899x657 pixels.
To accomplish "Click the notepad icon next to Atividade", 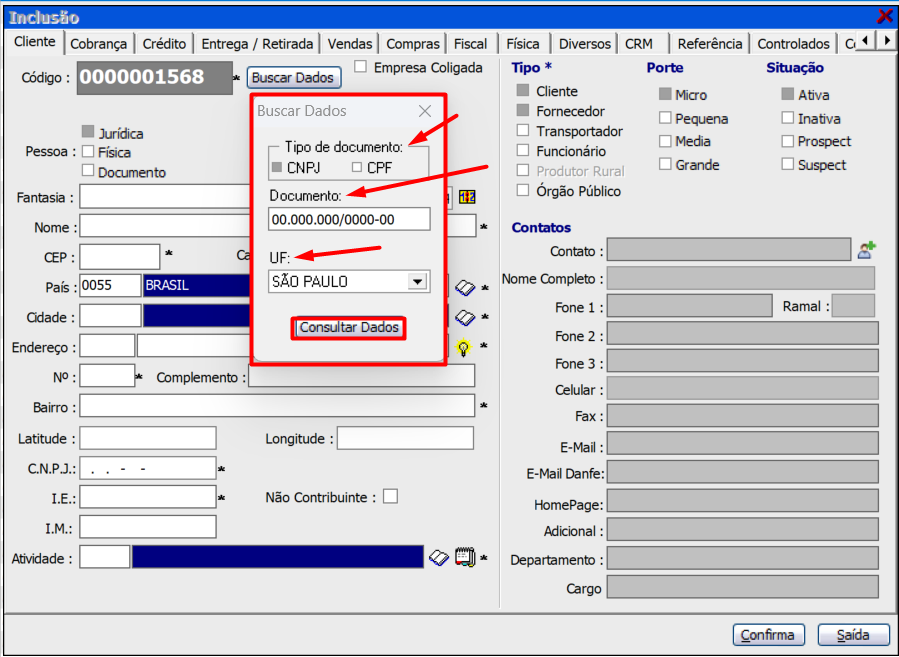I will pos(464,558).
